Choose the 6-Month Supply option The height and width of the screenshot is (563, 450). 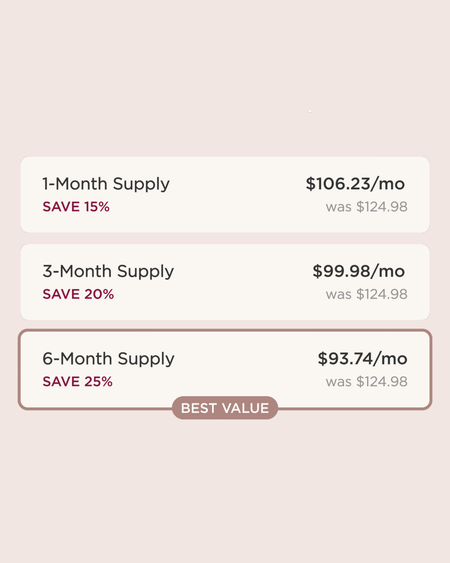point(225,369)
